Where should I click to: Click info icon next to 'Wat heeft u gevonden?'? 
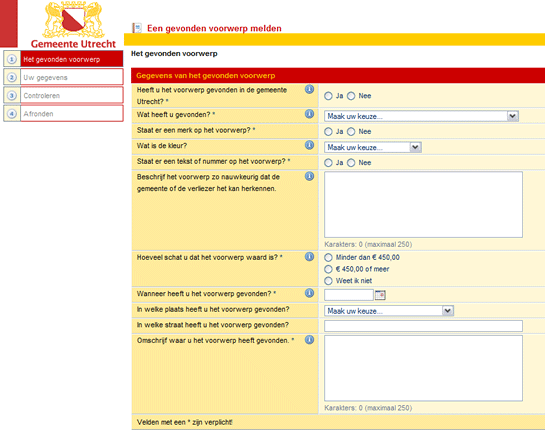(309, 114)
